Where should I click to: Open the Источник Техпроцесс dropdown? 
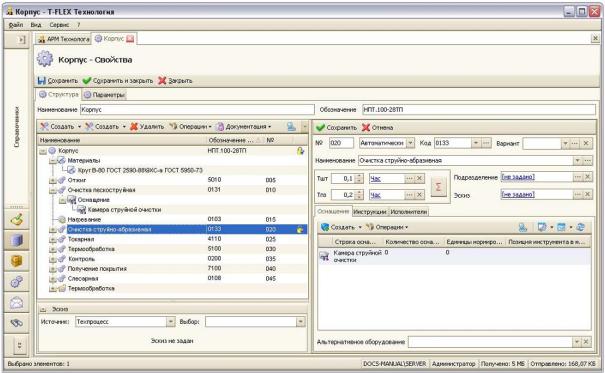pos(170,322)
